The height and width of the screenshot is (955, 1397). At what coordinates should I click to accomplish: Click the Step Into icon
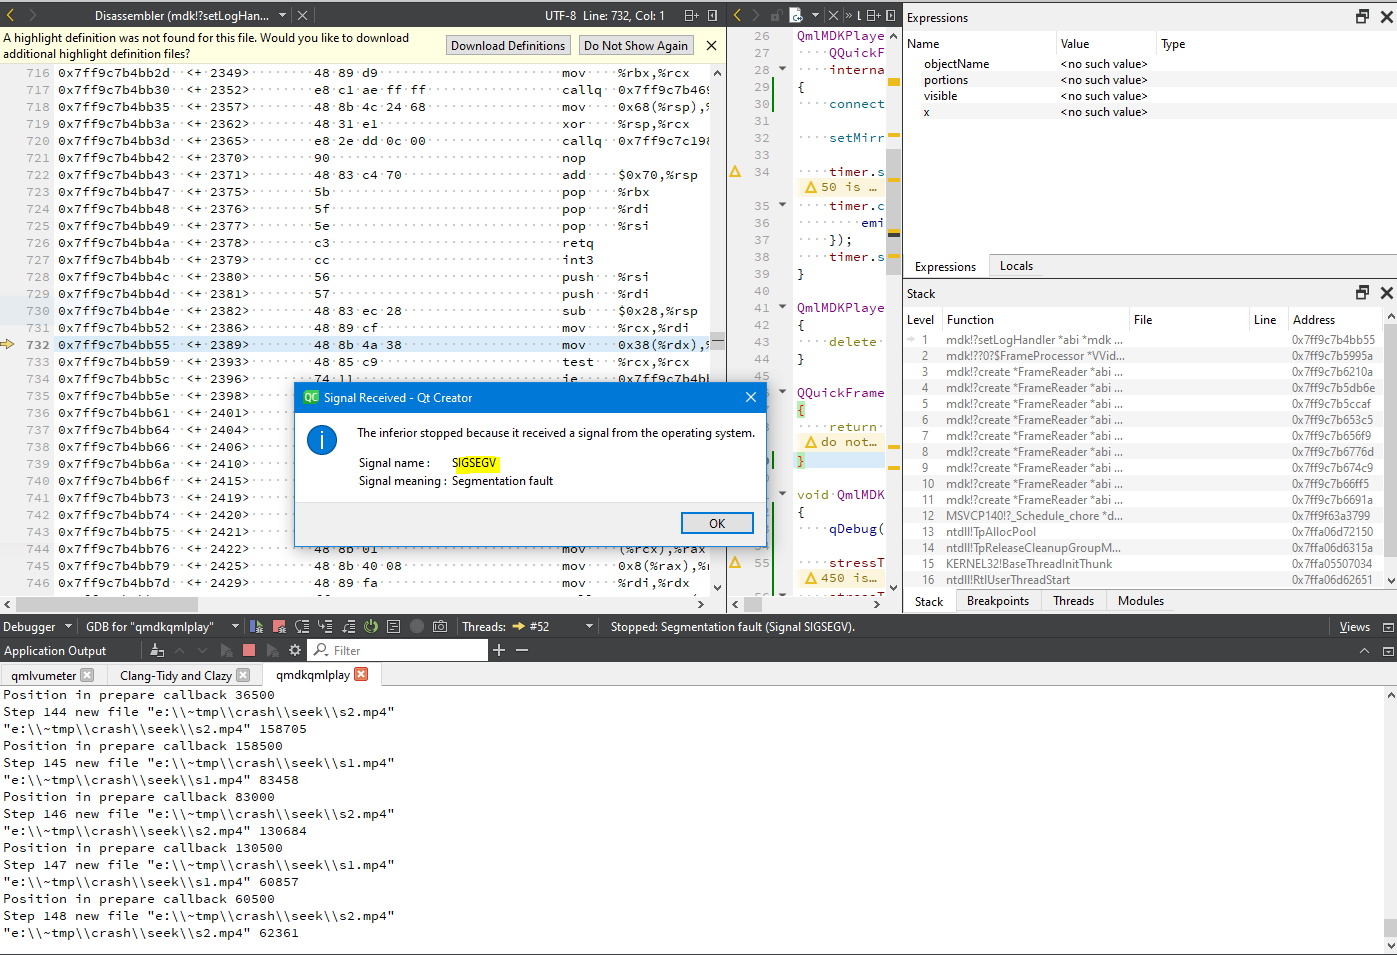pos(325,626)
